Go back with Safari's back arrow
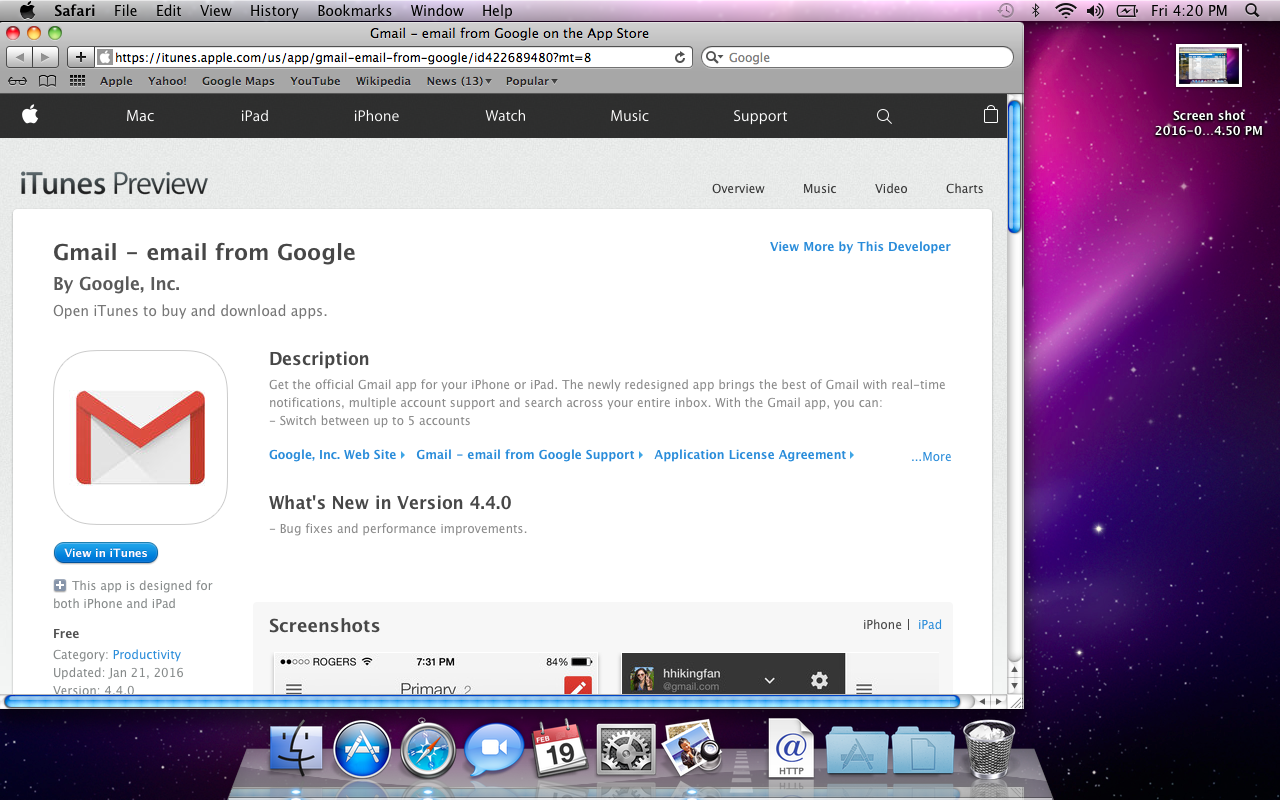Screen dimensions: 1280x800 pyautogui.click(x=20, y=57)
